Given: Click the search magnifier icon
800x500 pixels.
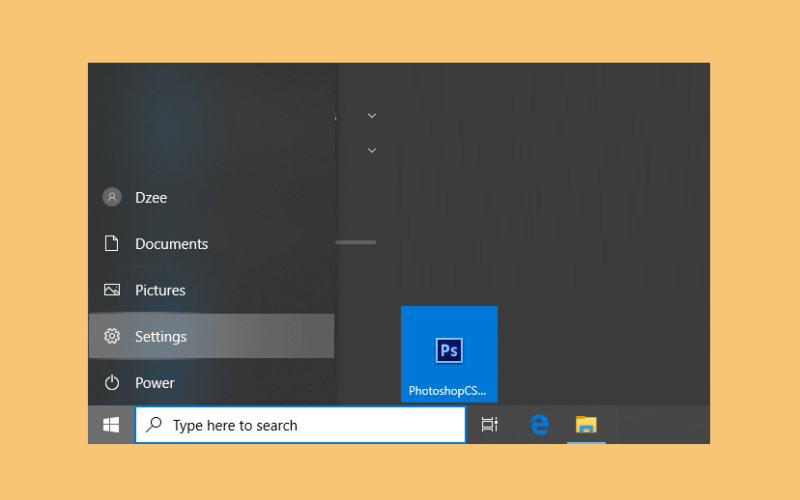Looking at the screenshot, I should (x=154, y=424).
